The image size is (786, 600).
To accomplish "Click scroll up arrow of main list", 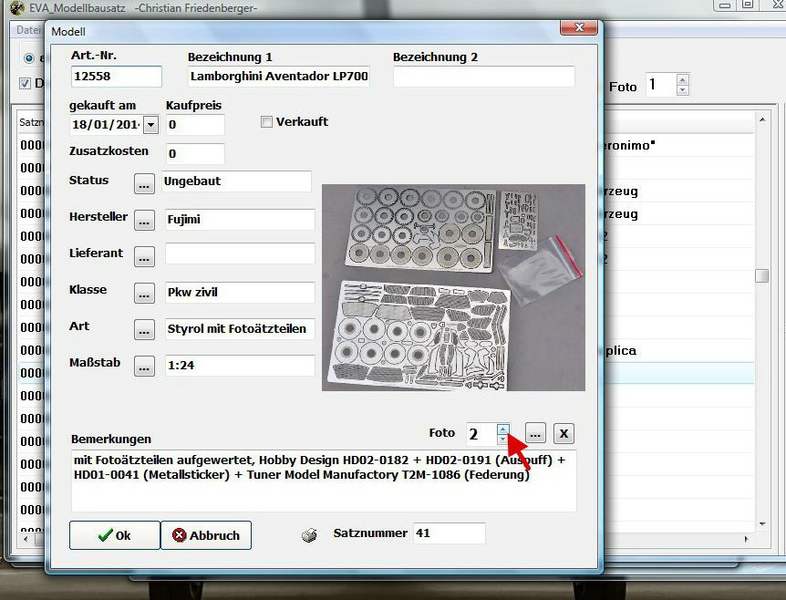I will point(762,120).
